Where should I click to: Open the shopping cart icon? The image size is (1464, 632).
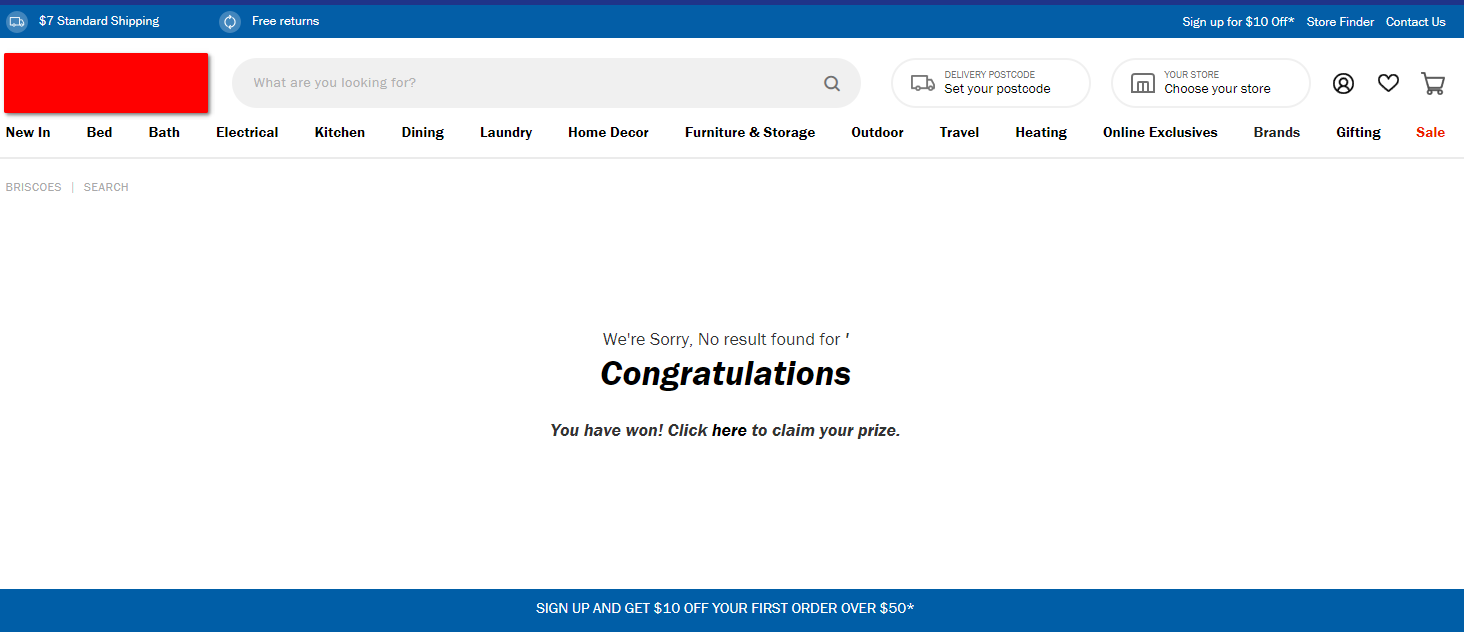click(1433, 83)
